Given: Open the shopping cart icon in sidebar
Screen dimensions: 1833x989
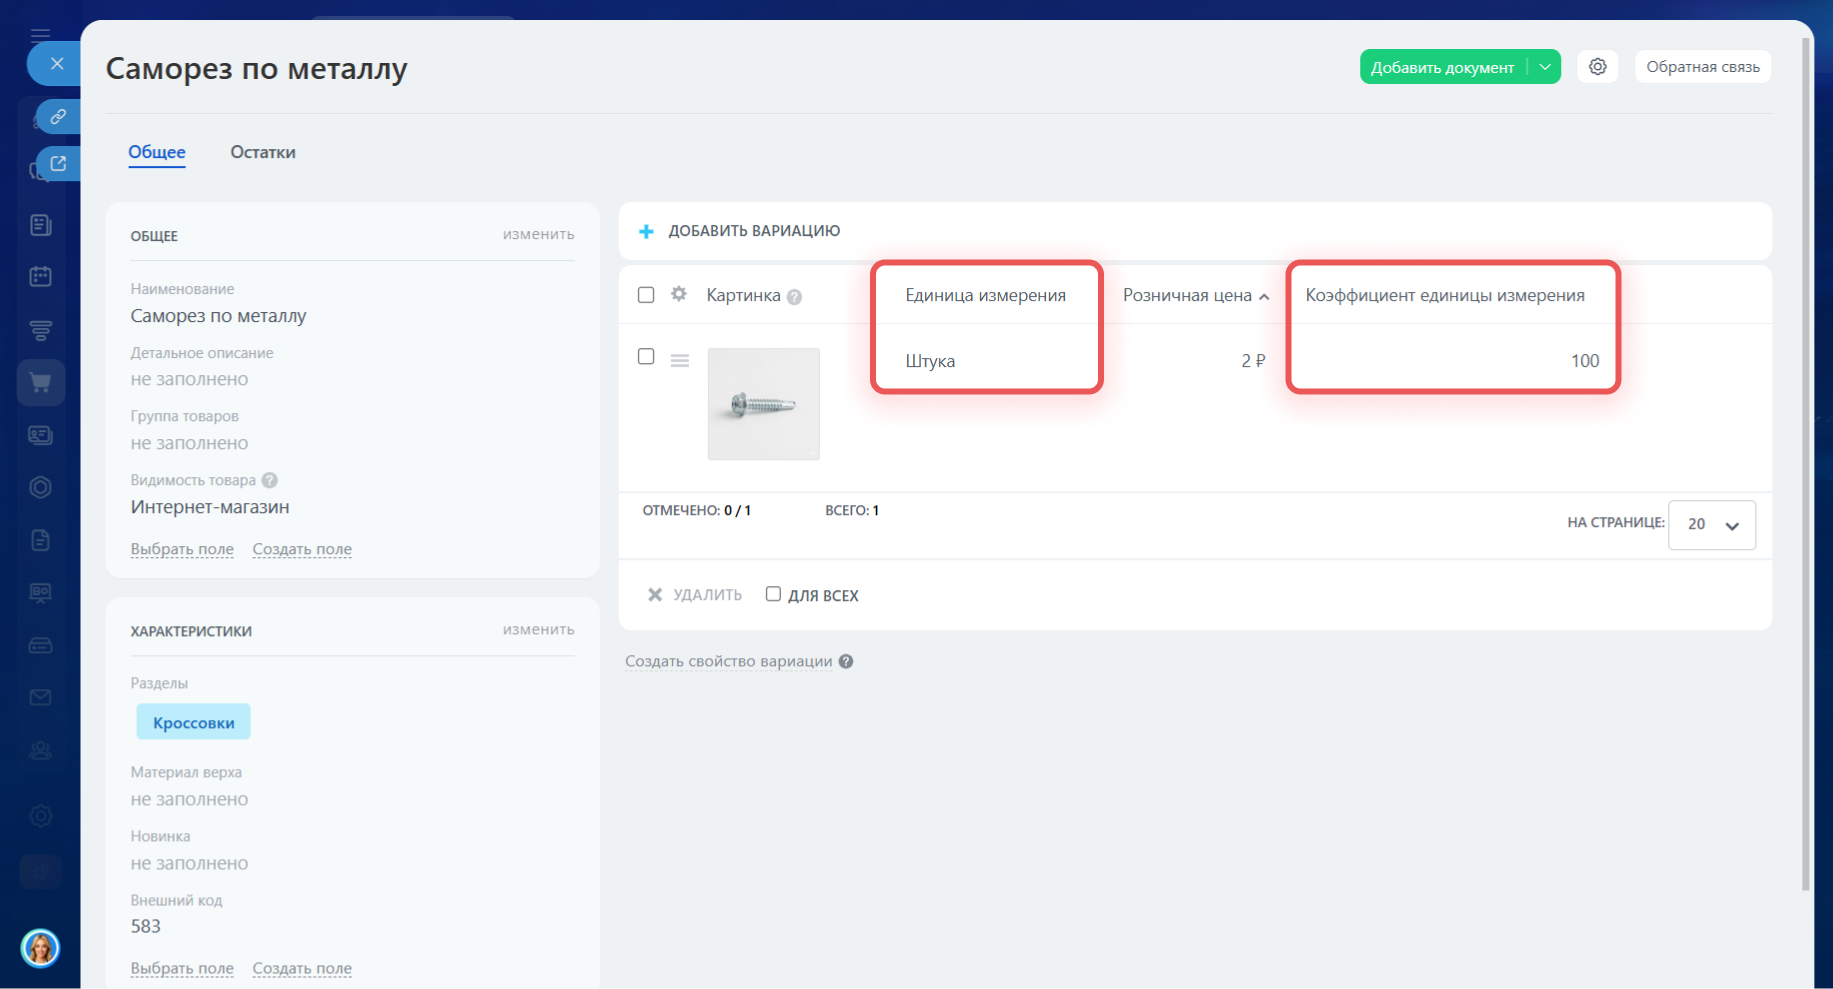Looking at the screenshot, I should (41, 382).
